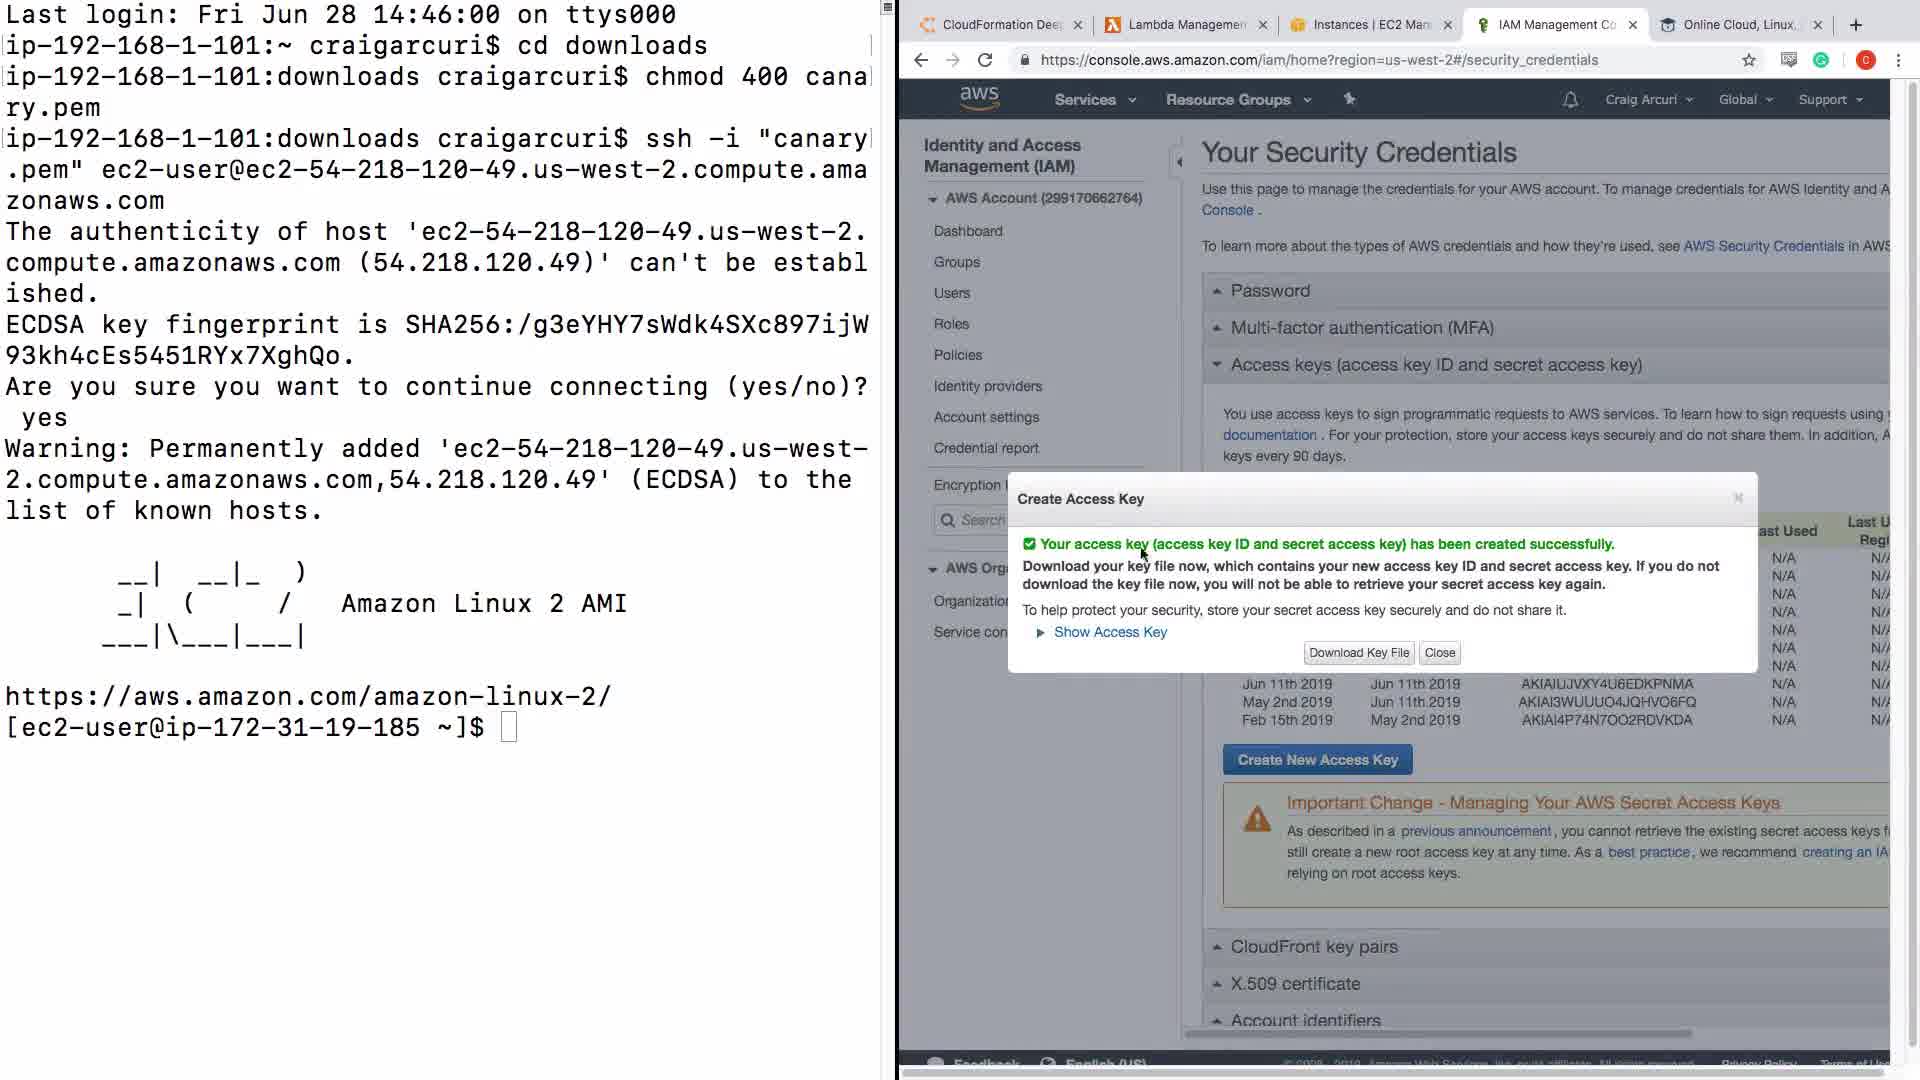Collapse IAM sidebar with arrow handle

pos(1179,161)
